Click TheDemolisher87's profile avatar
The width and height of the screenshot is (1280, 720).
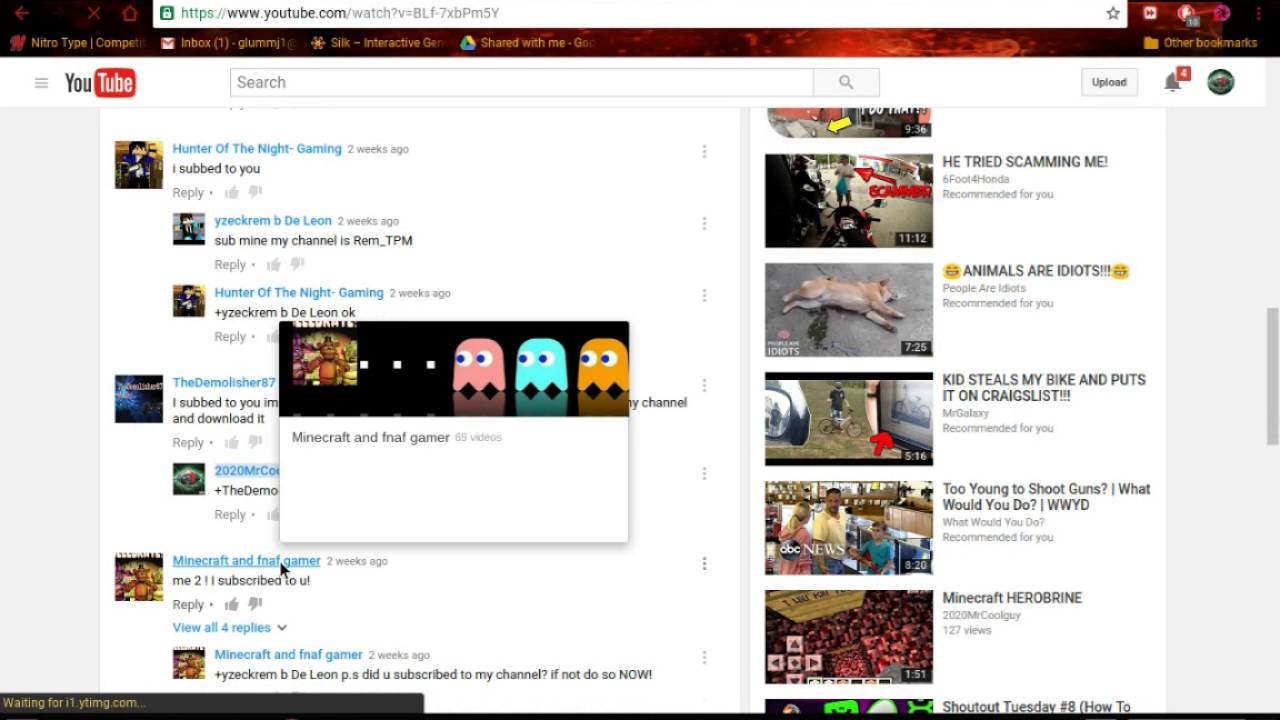[x=138, y=399]
